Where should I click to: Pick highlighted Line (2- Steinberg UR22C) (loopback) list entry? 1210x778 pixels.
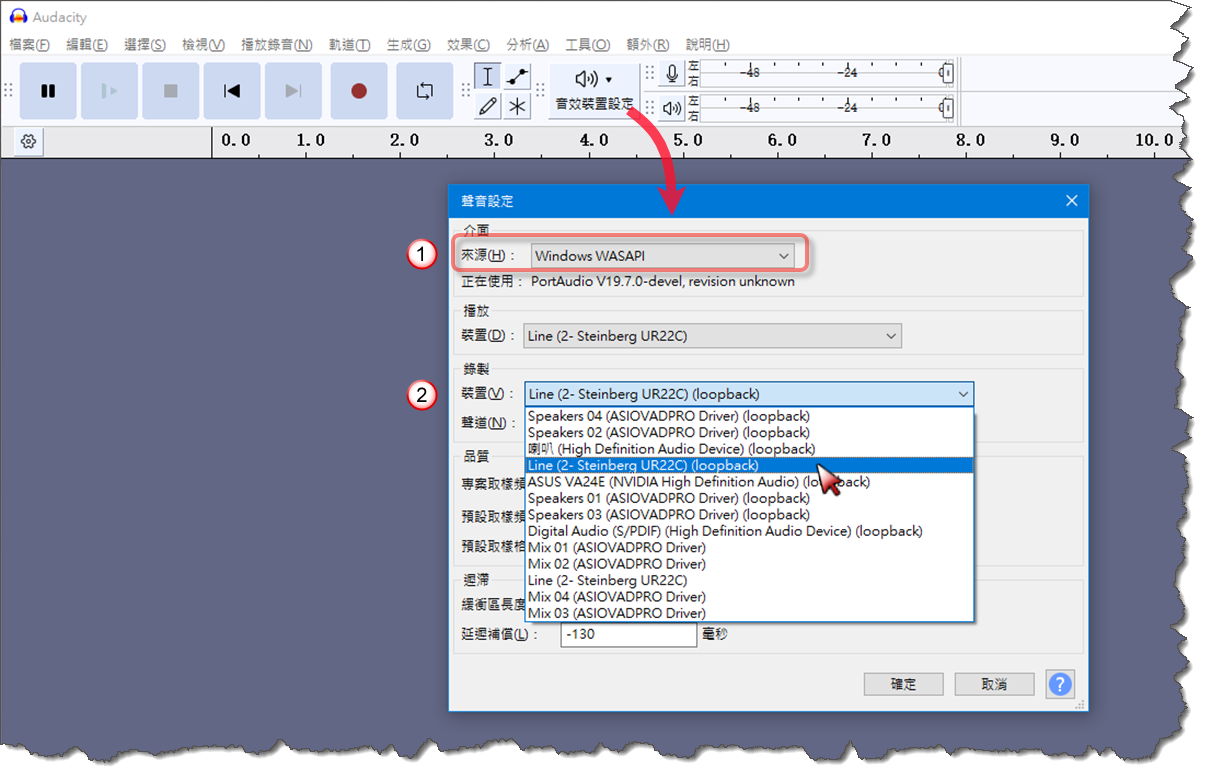click(749, 465)
